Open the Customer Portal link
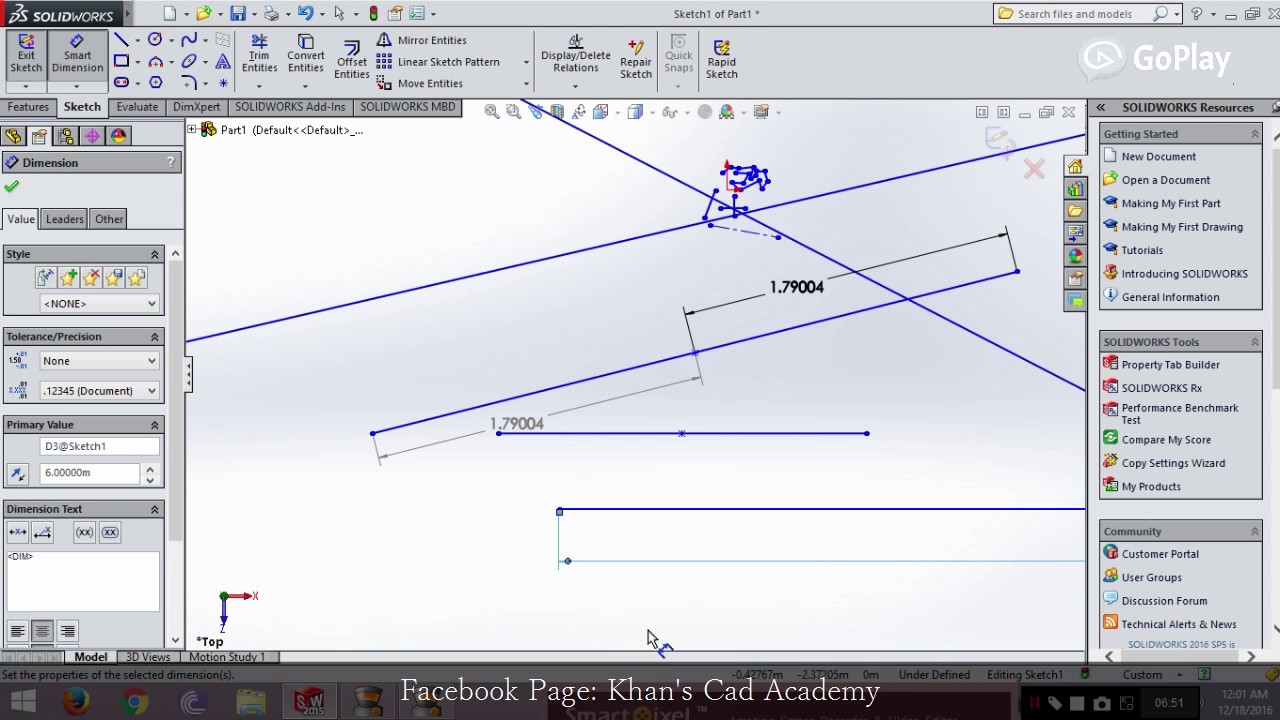Image resolution: width=1280 pixels, height=720 pixels. click(1160, 554)
